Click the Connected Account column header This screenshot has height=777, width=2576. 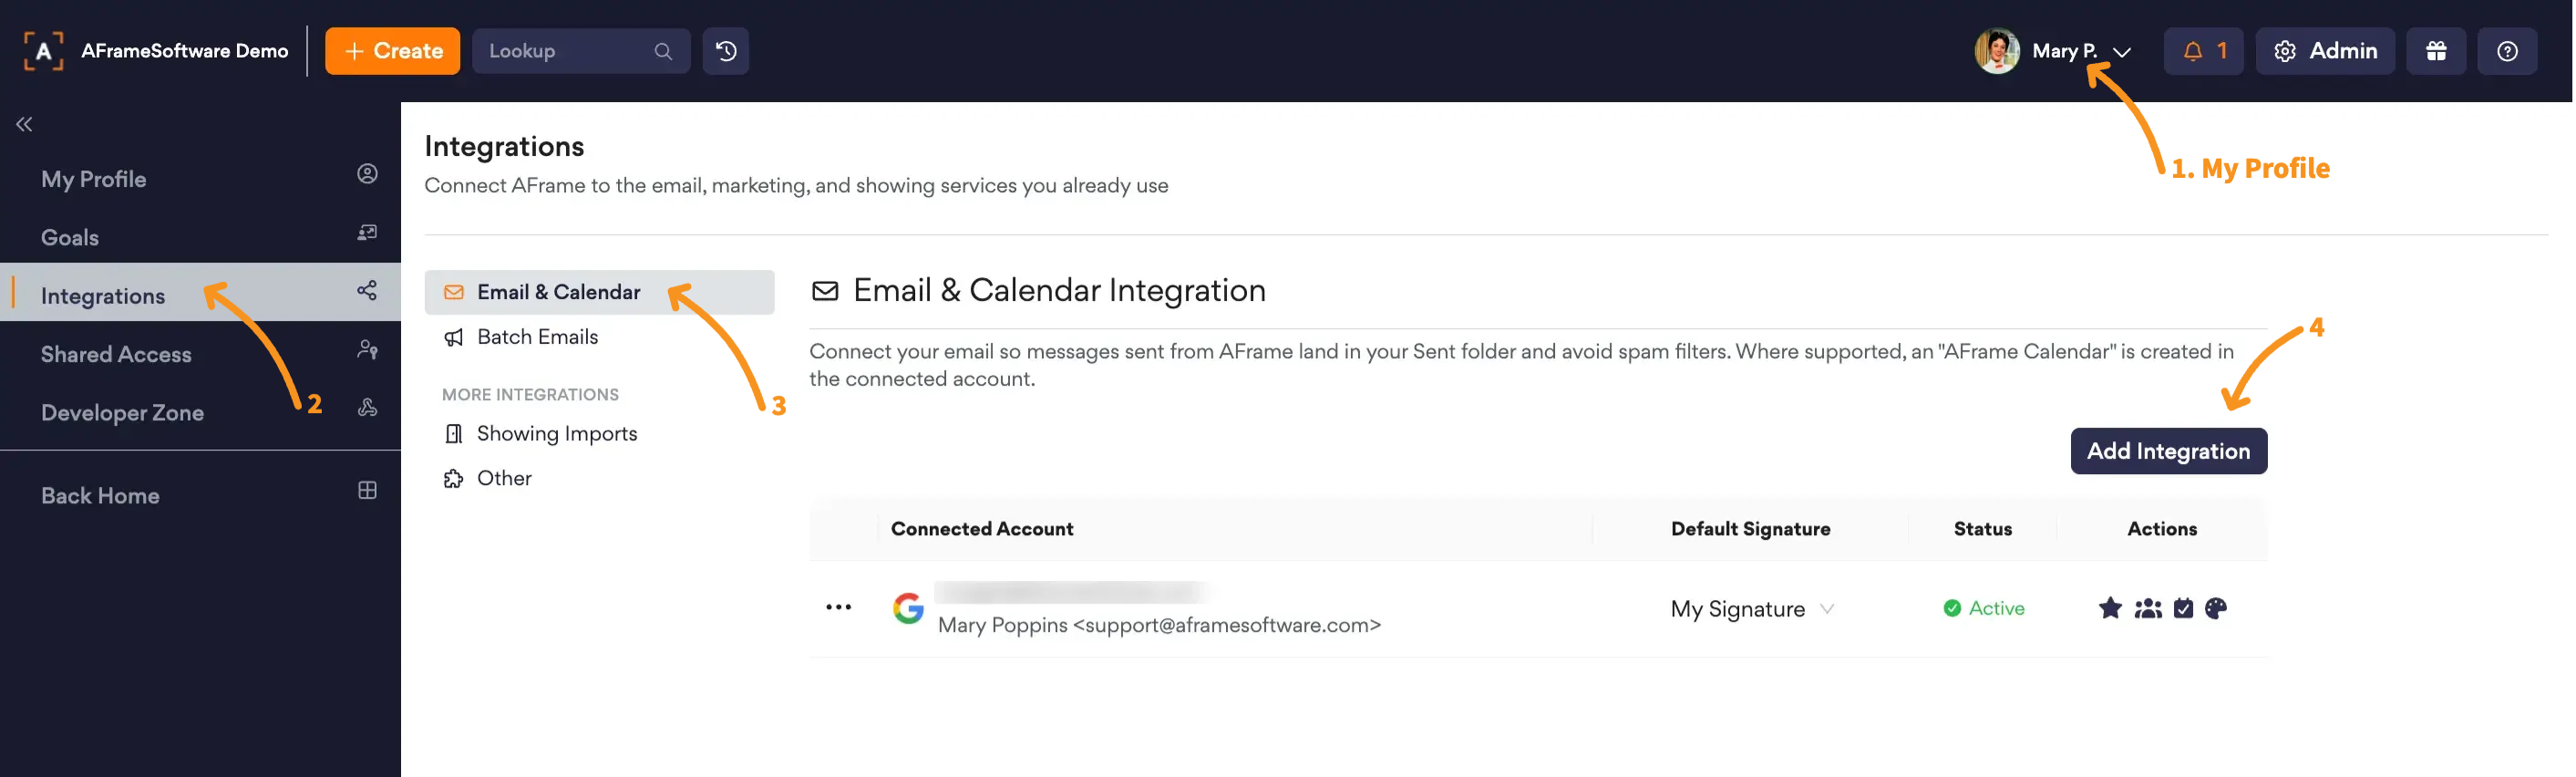[981, 529]
